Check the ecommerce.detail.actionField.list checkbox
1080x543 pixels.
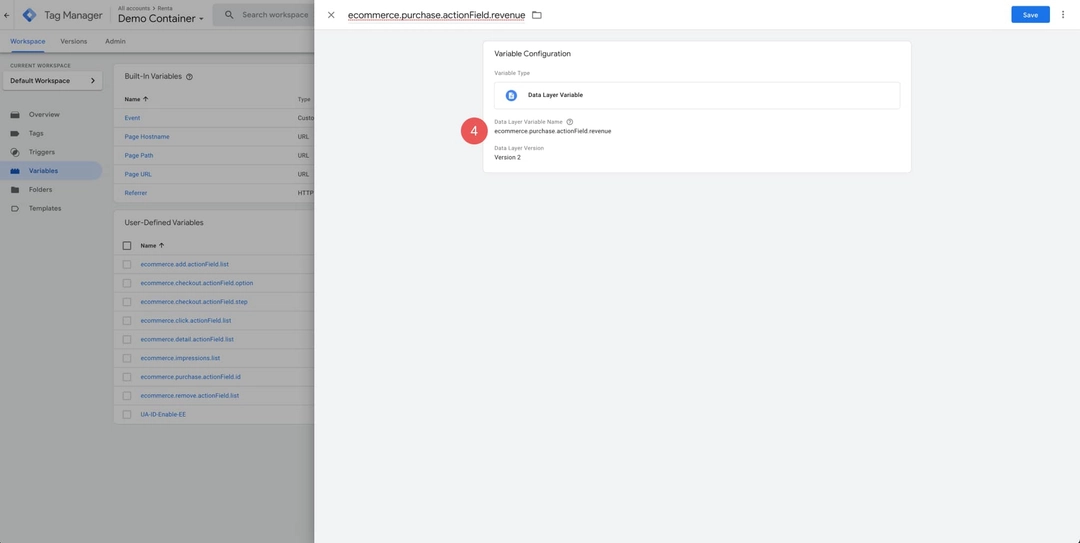tap(127, 339)
